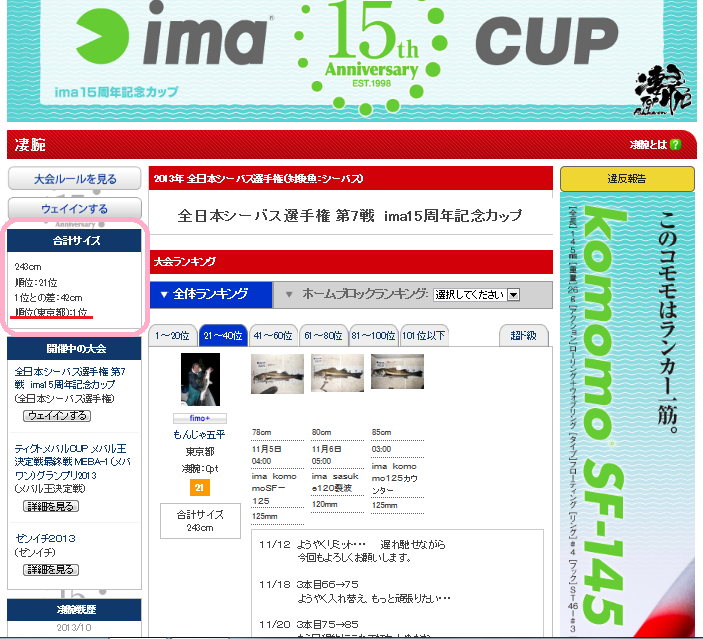Open the ゼンイチ2013 link
The image size is (703, 639).
(x=45, y=538)
